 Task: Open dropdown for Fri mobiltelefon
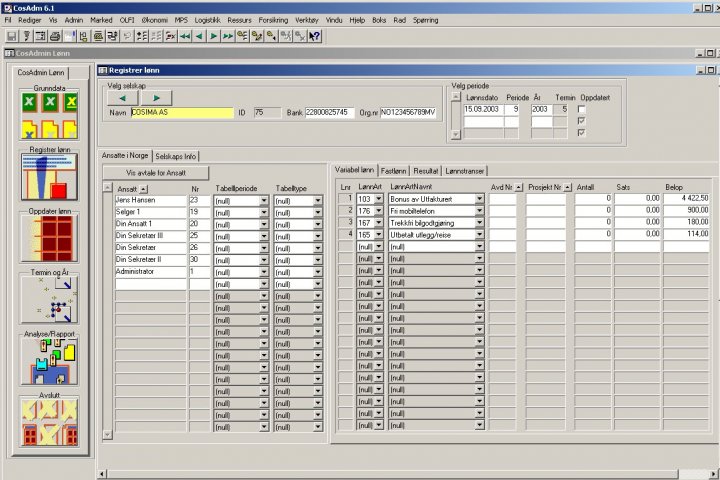click(x=479, y=211)
